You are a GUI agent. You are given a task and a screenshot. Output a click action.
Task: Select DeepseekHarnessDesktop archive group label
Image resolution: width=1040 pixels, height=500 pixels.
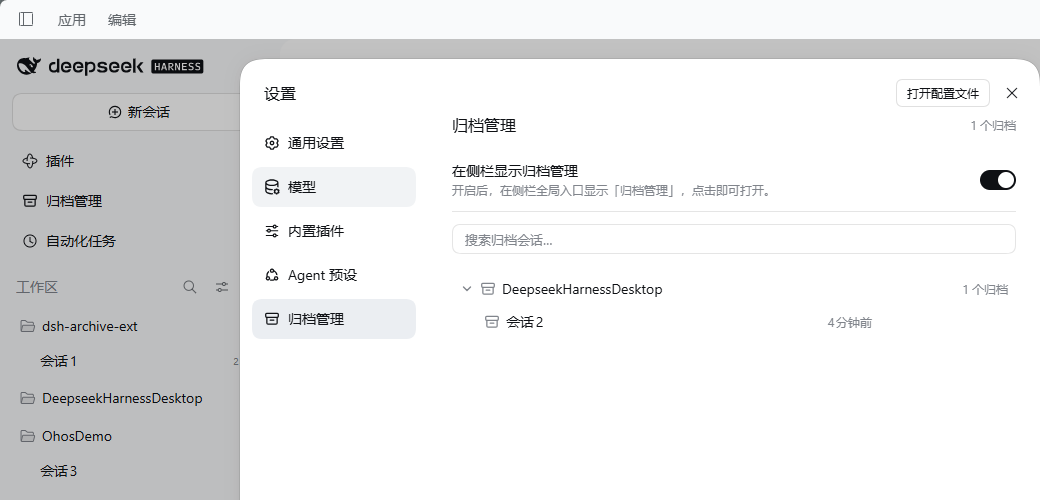[582, 289]
